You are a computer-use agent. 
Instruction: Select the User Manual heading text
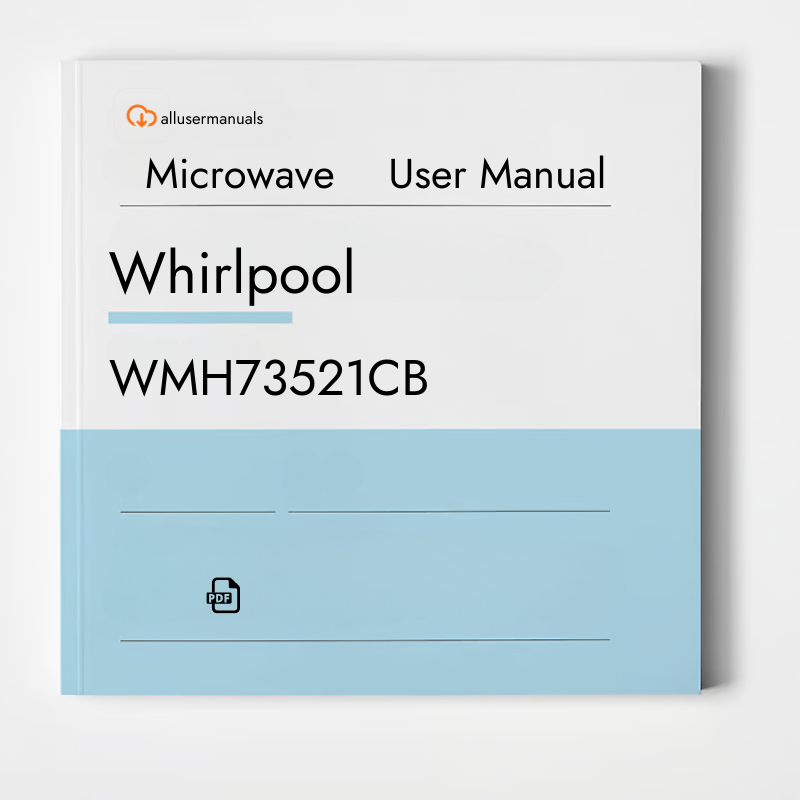click(x=497, y=174)
